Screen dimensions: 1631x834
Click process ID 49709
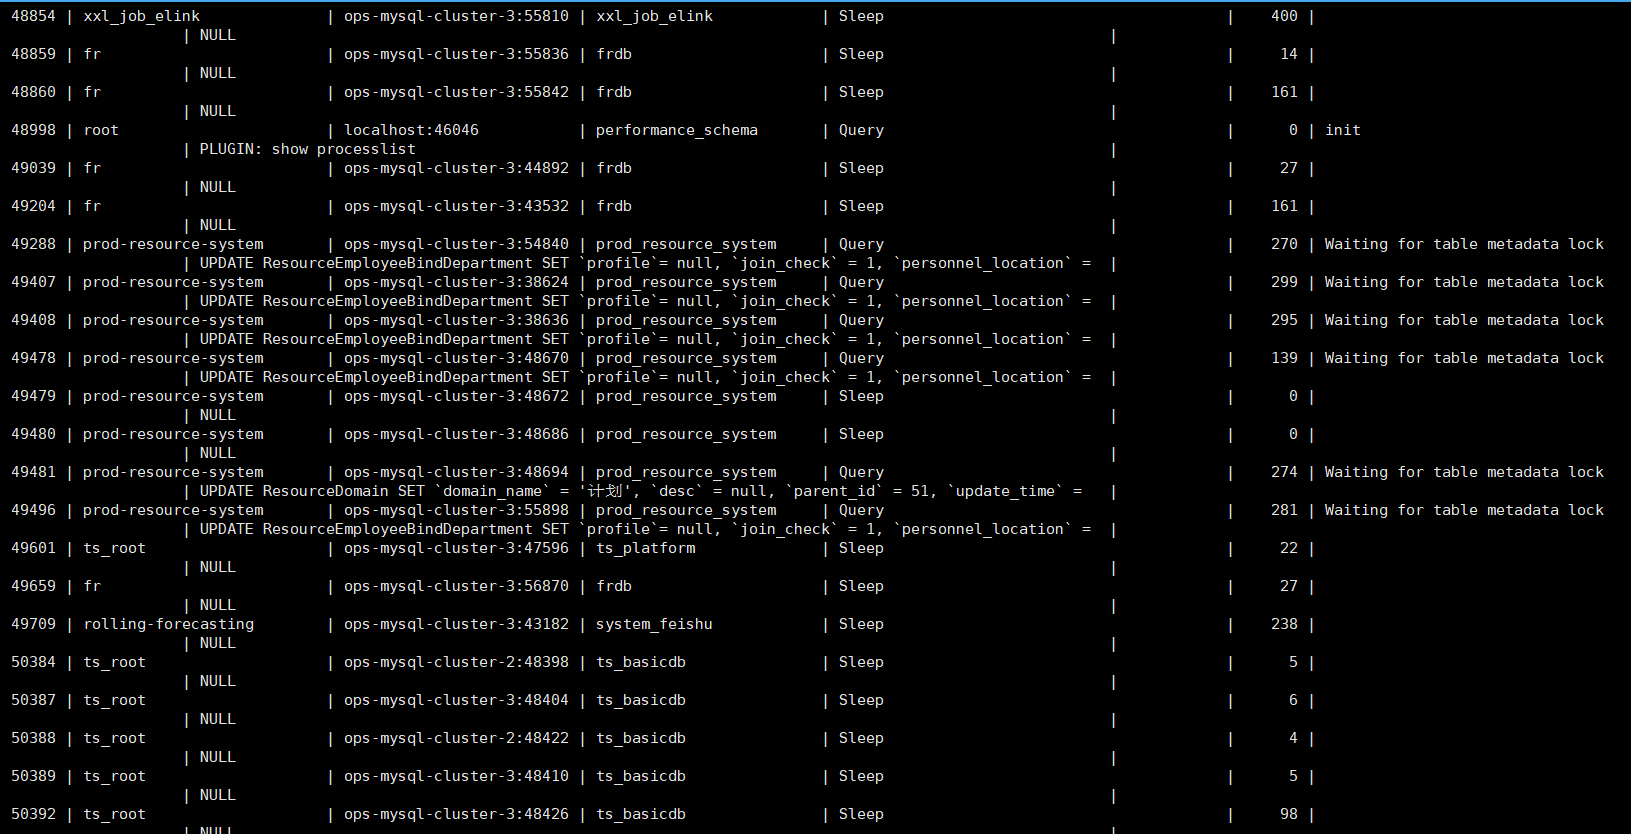pyautogui.click(x=34, y=624)
